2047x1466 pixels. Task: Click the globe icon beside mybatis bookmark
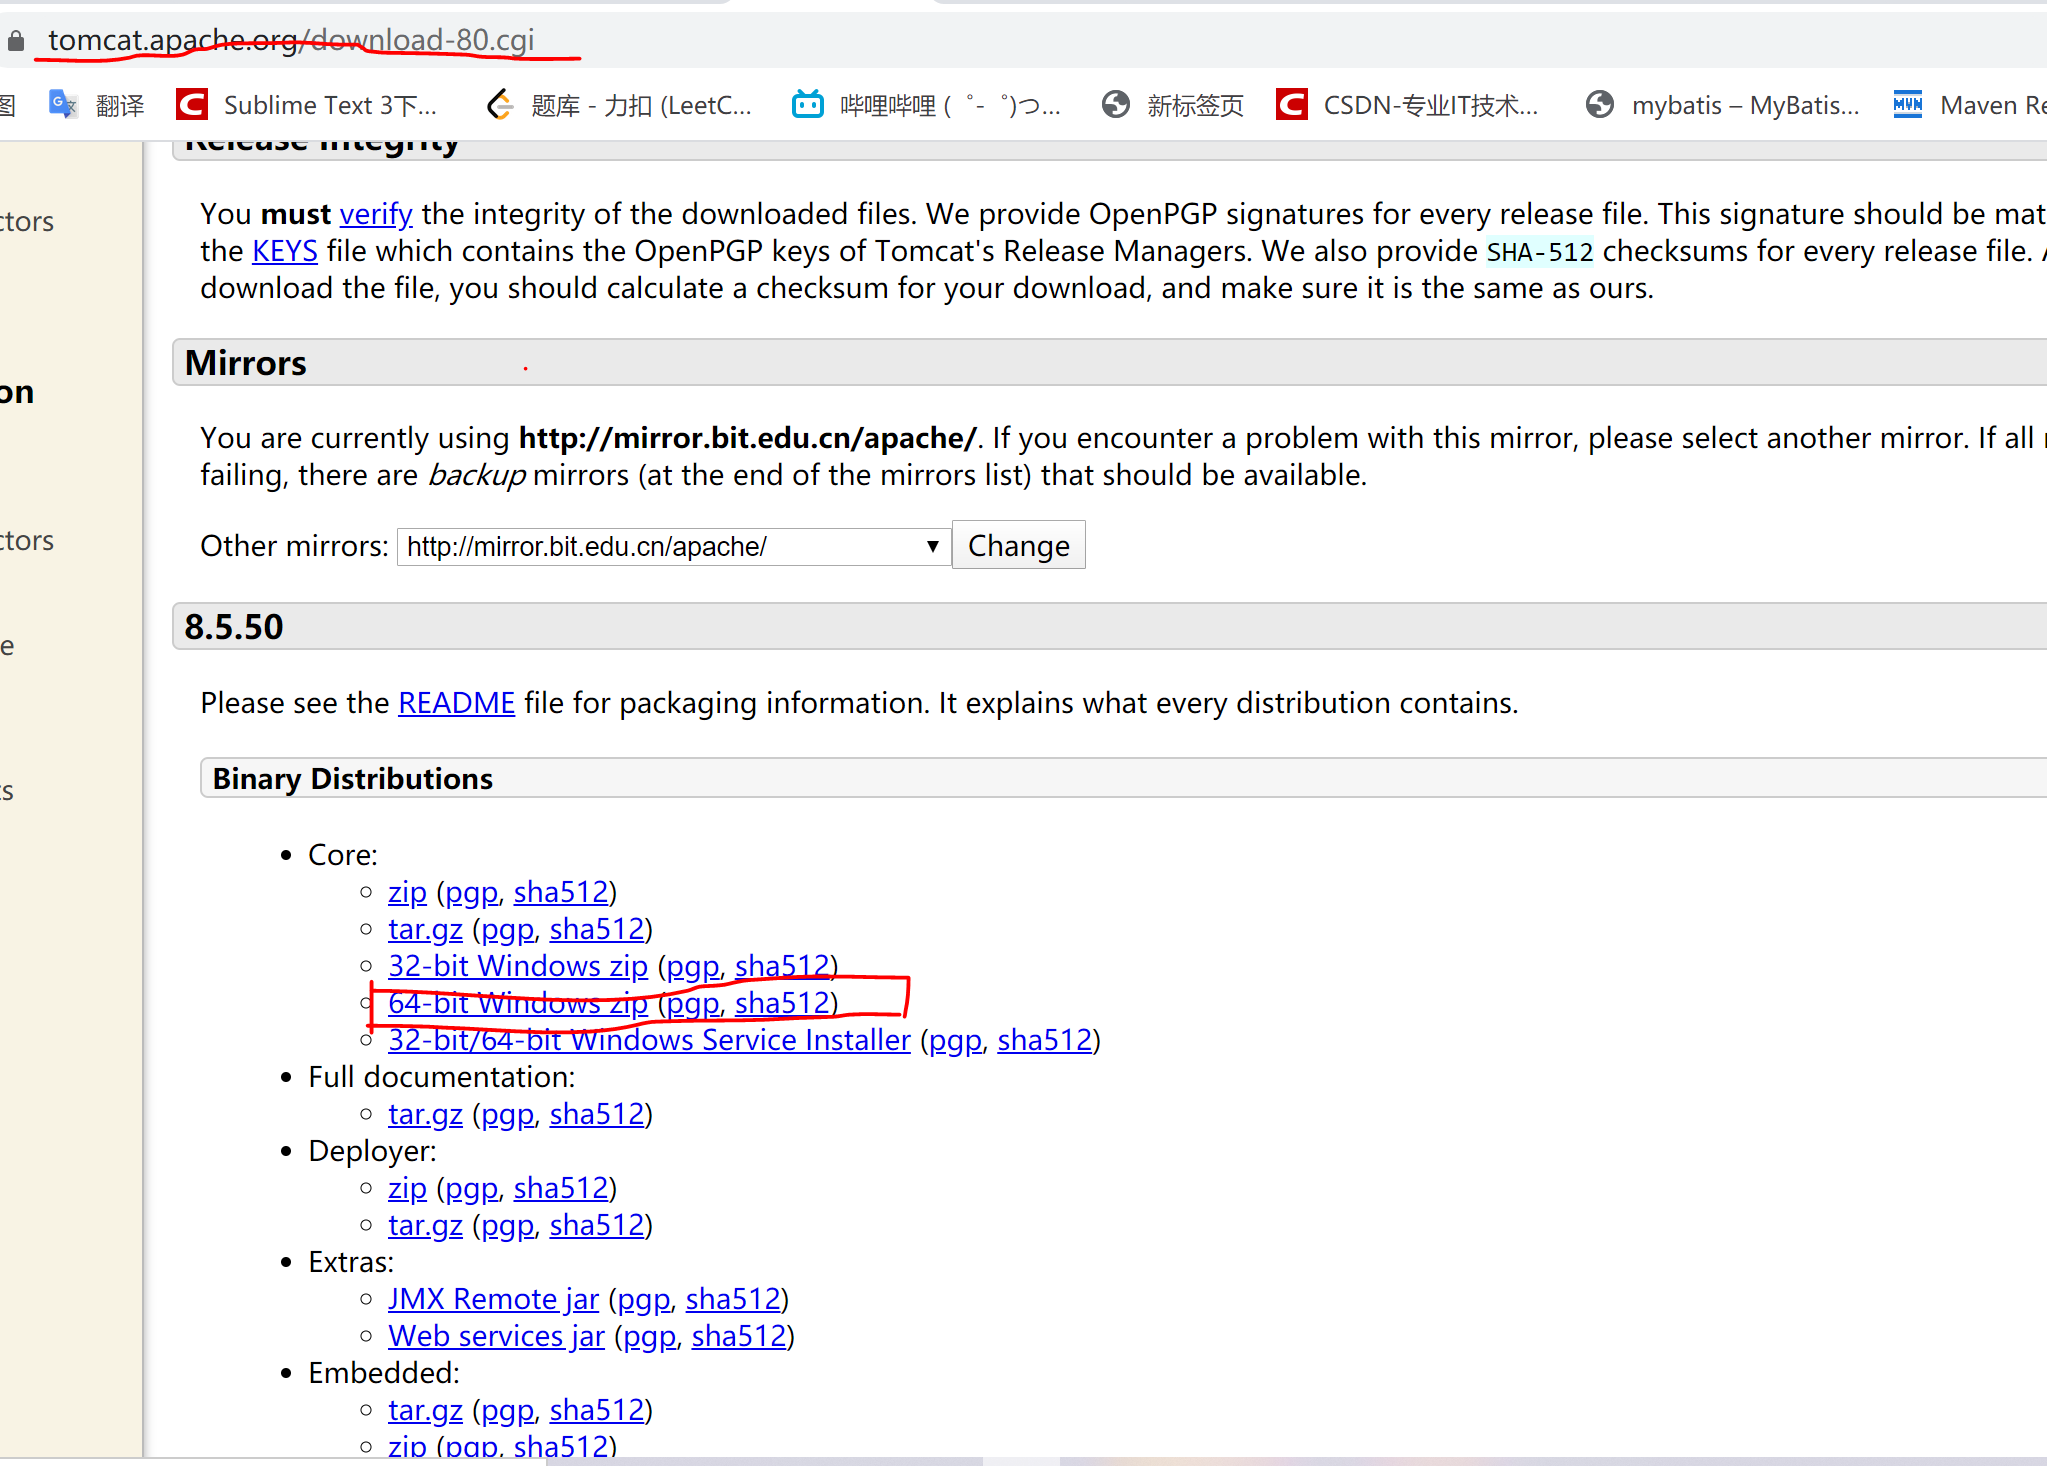coord(1600,104)
